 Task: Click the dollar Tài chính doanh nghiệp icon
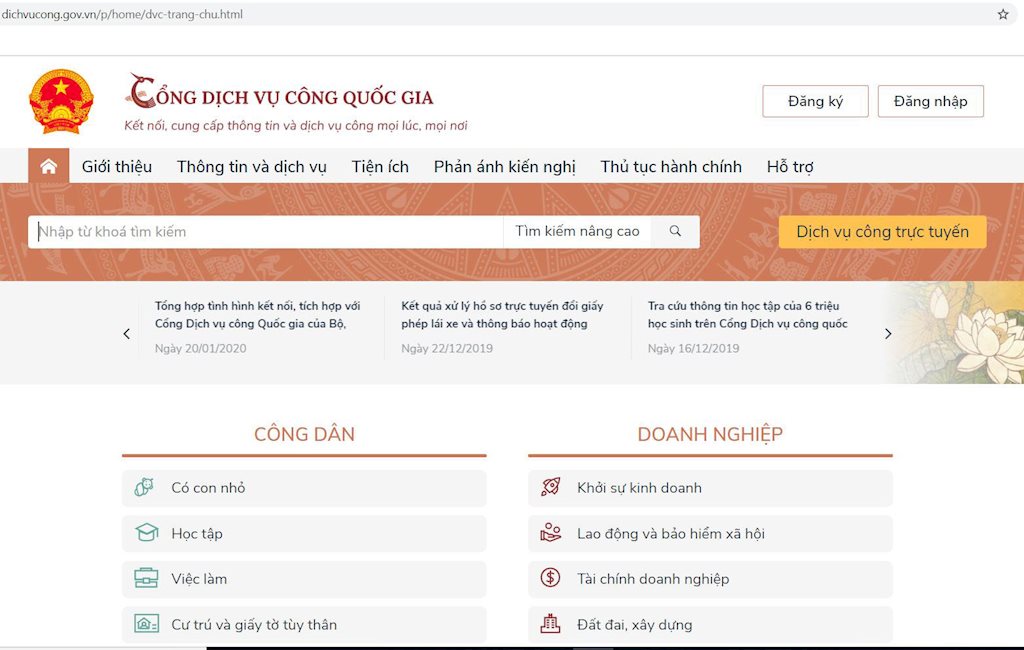click(550, 578)
